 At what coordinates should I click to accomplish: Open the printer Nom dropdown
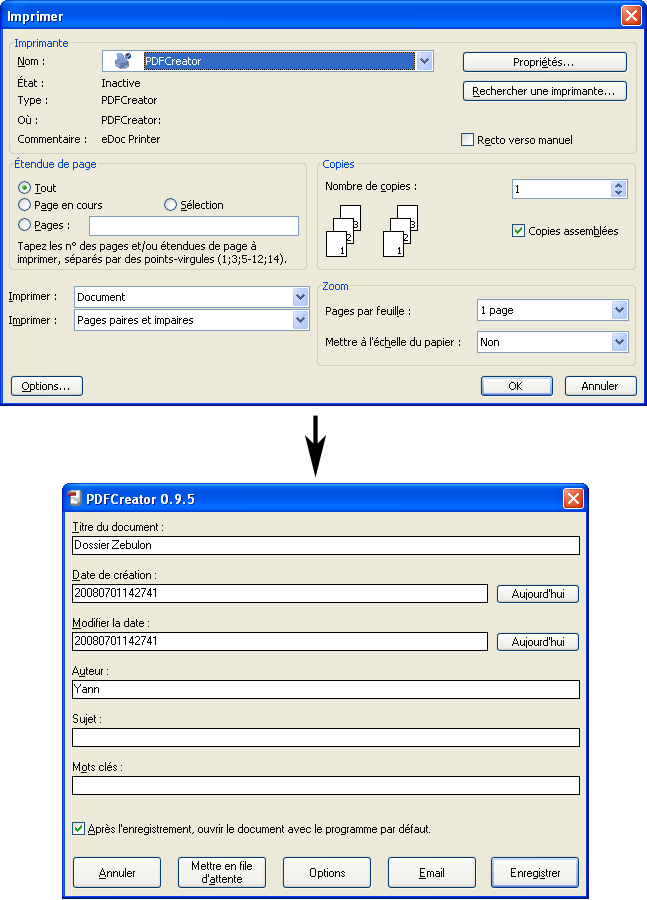424,61
